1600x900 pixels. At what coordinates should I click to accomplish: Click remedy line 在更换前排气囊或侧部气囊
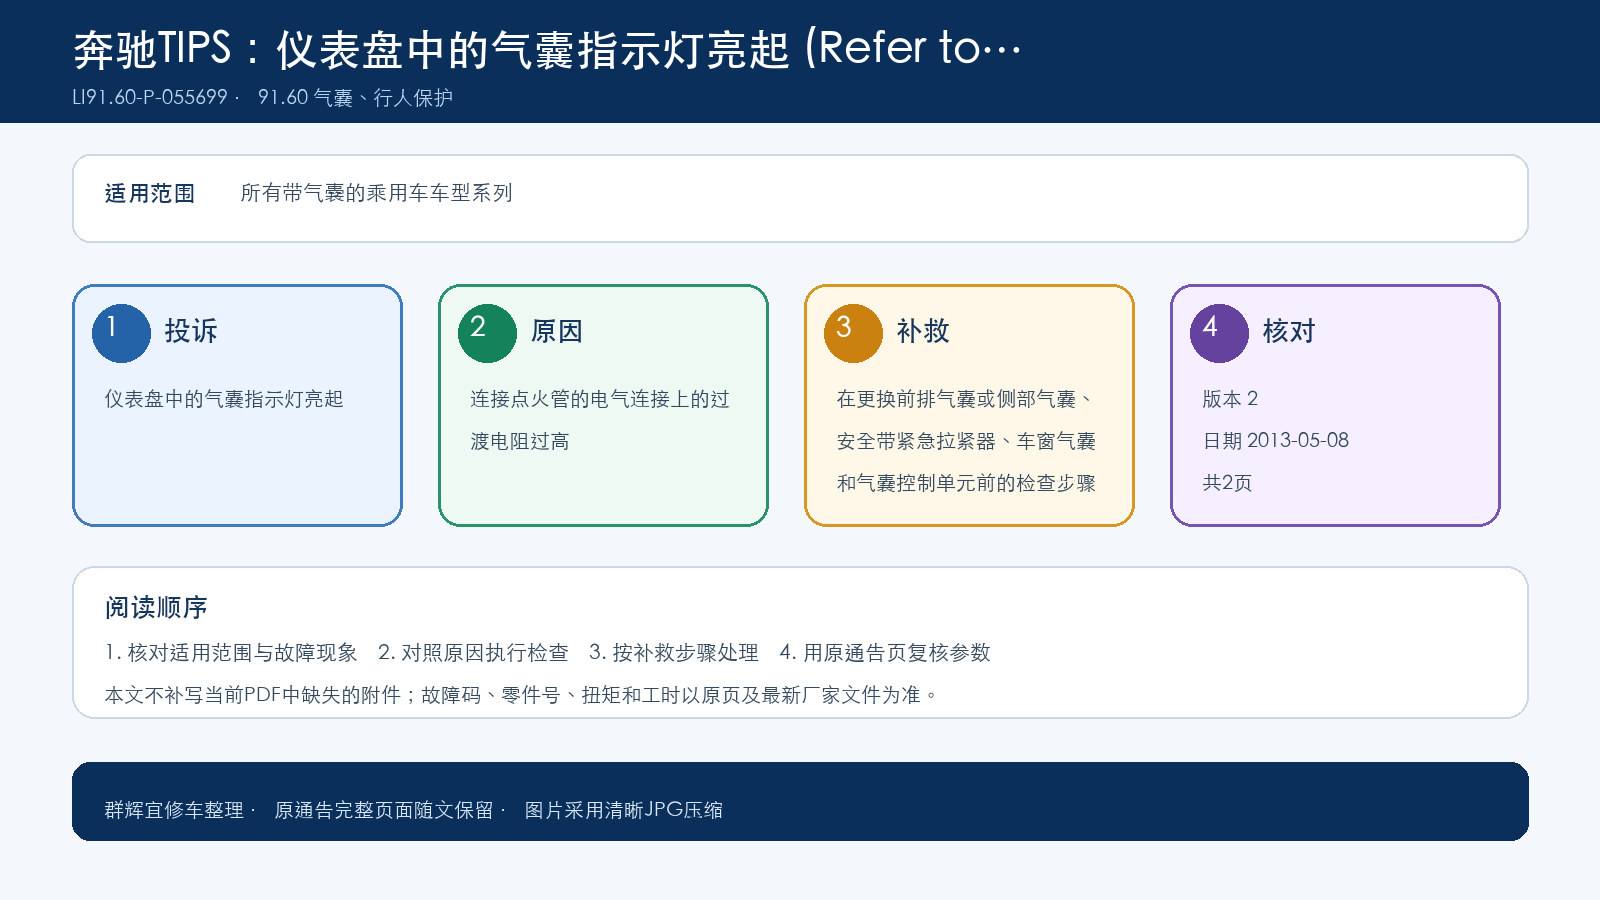tap(964, 399)
